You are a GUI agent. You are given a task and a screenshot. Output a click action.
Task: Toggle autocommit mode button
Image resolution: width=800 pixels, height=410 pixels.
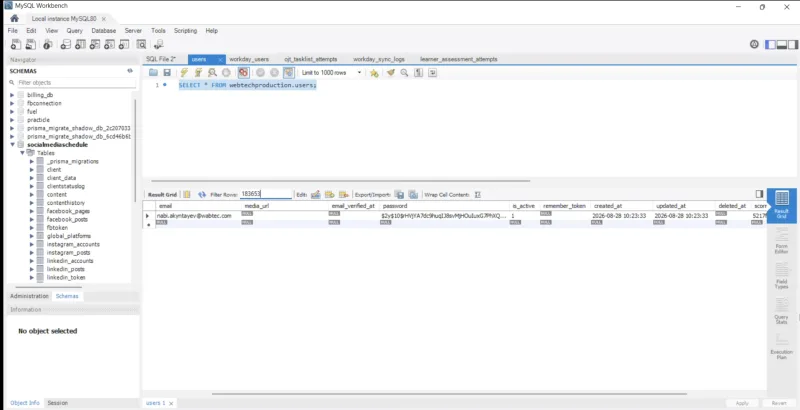(x=289, y=73)
